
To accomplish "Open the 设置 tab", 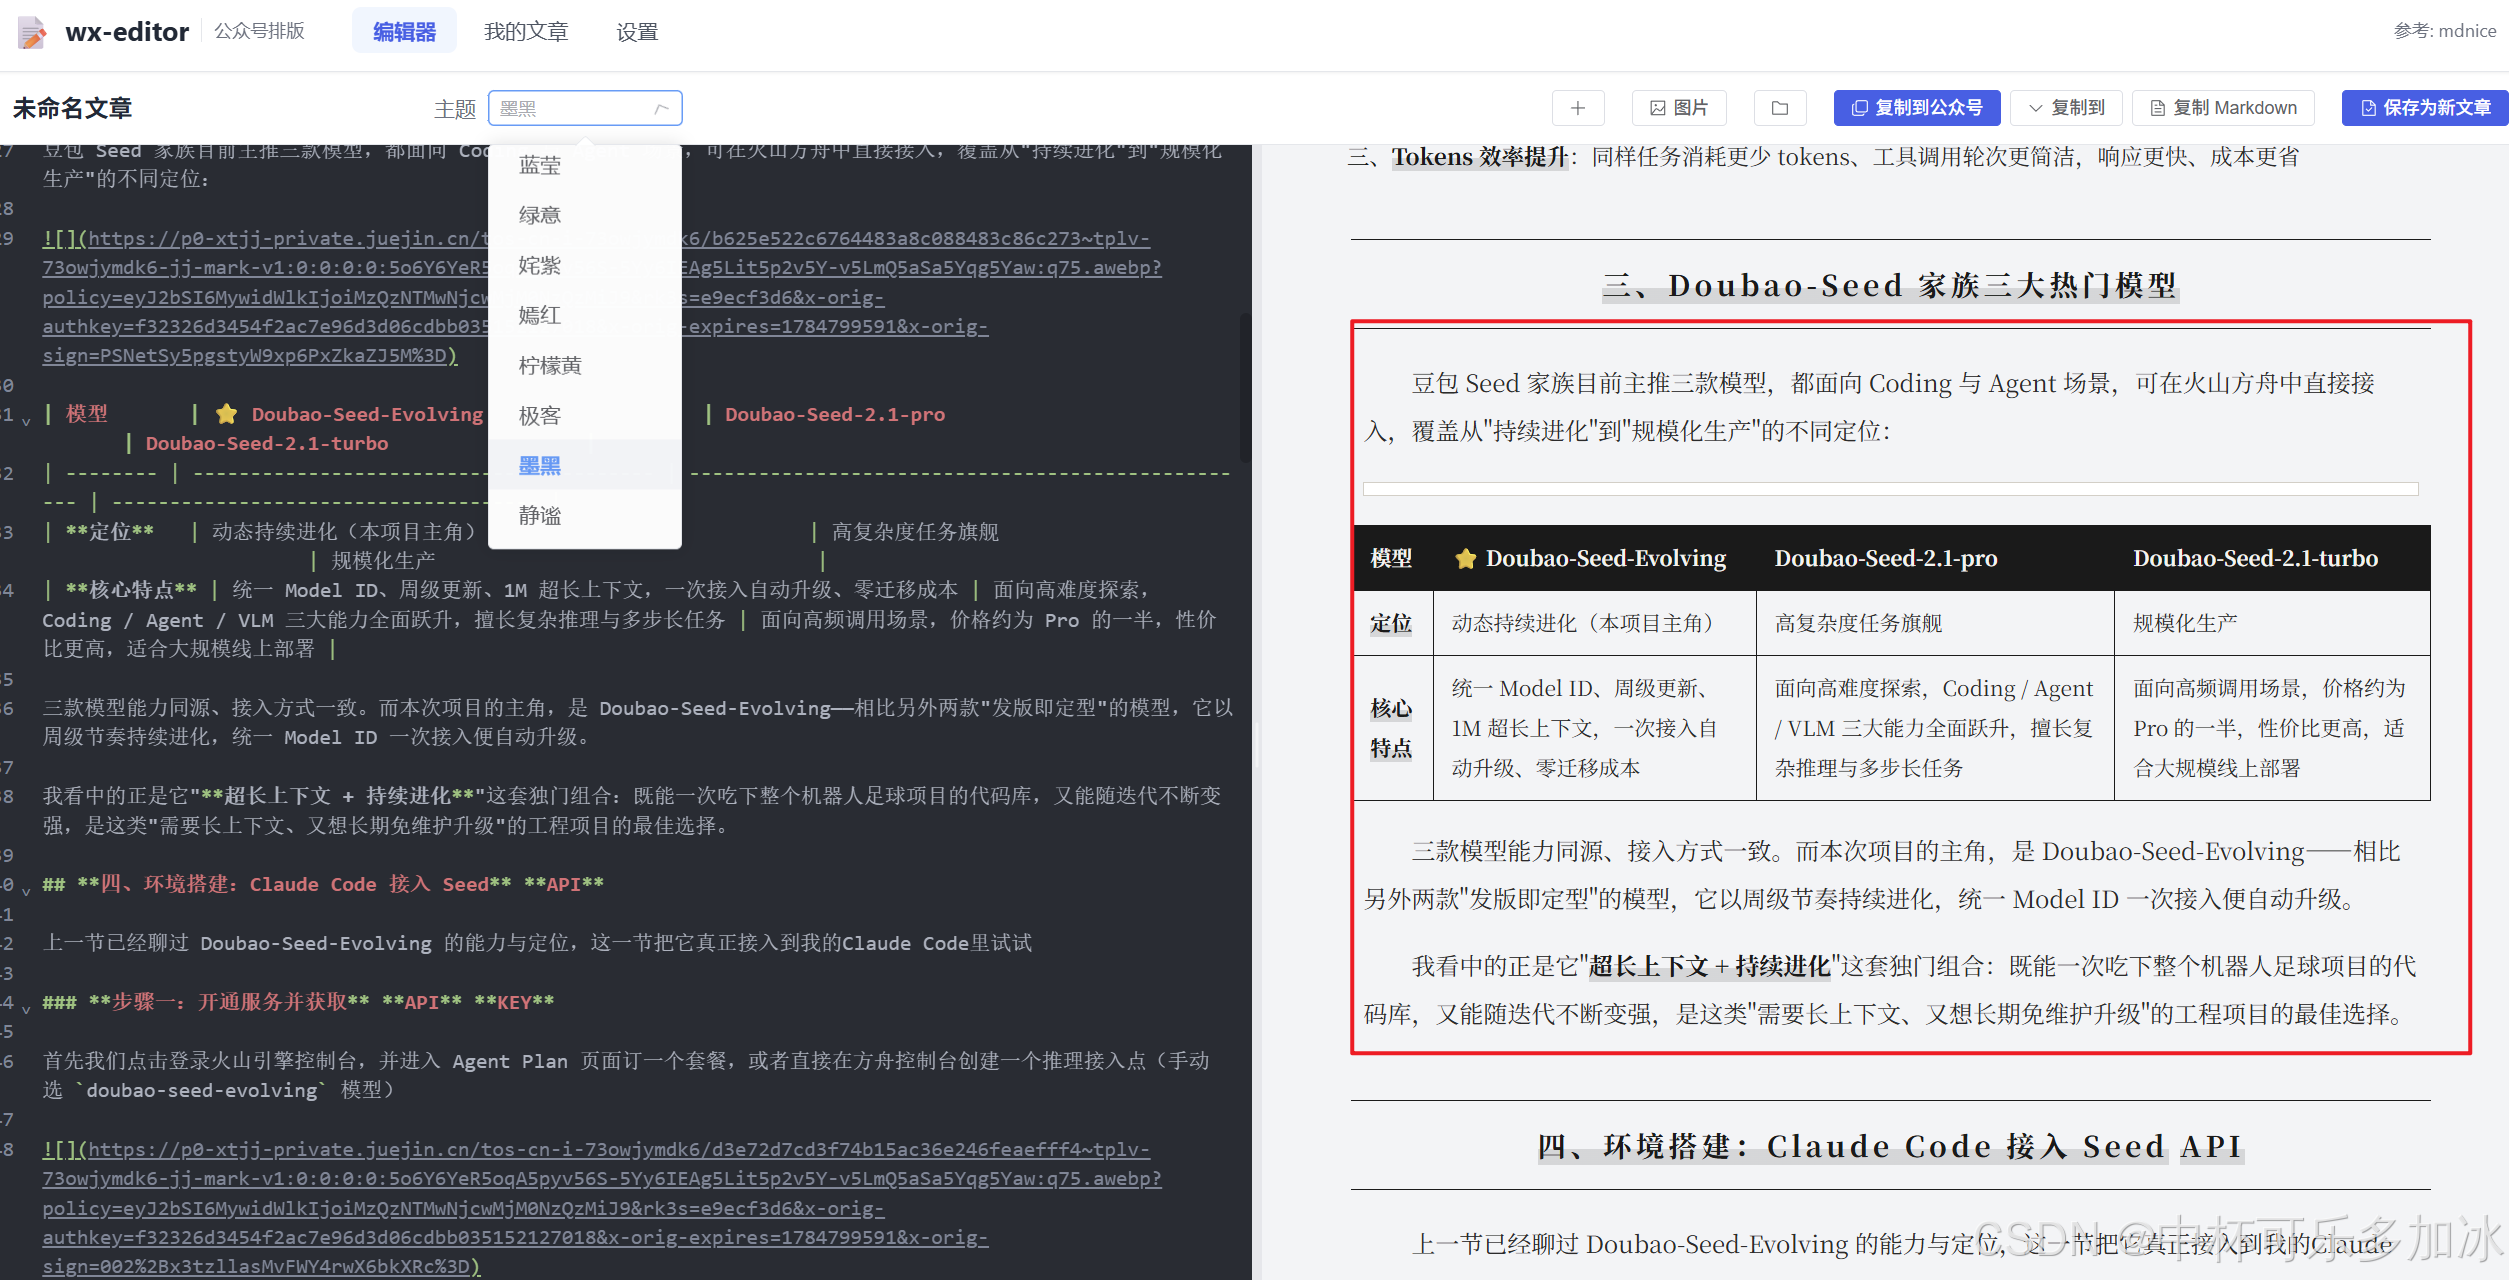I will (637, 31).
